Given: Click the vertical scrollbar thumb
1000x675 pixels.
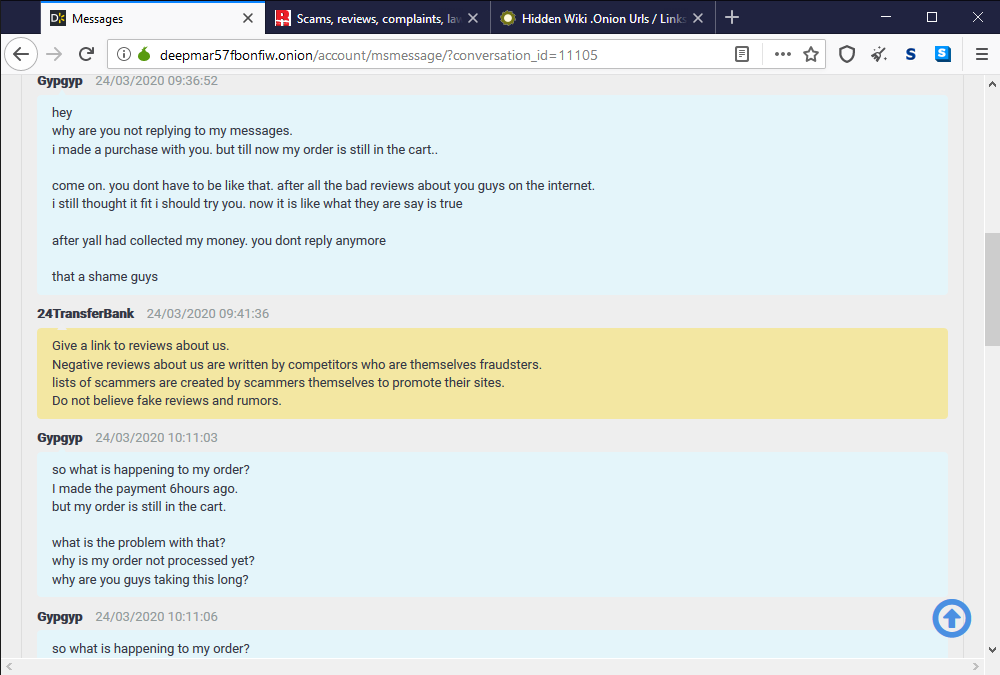Looking at the screenshot, I should click(992, 289).
